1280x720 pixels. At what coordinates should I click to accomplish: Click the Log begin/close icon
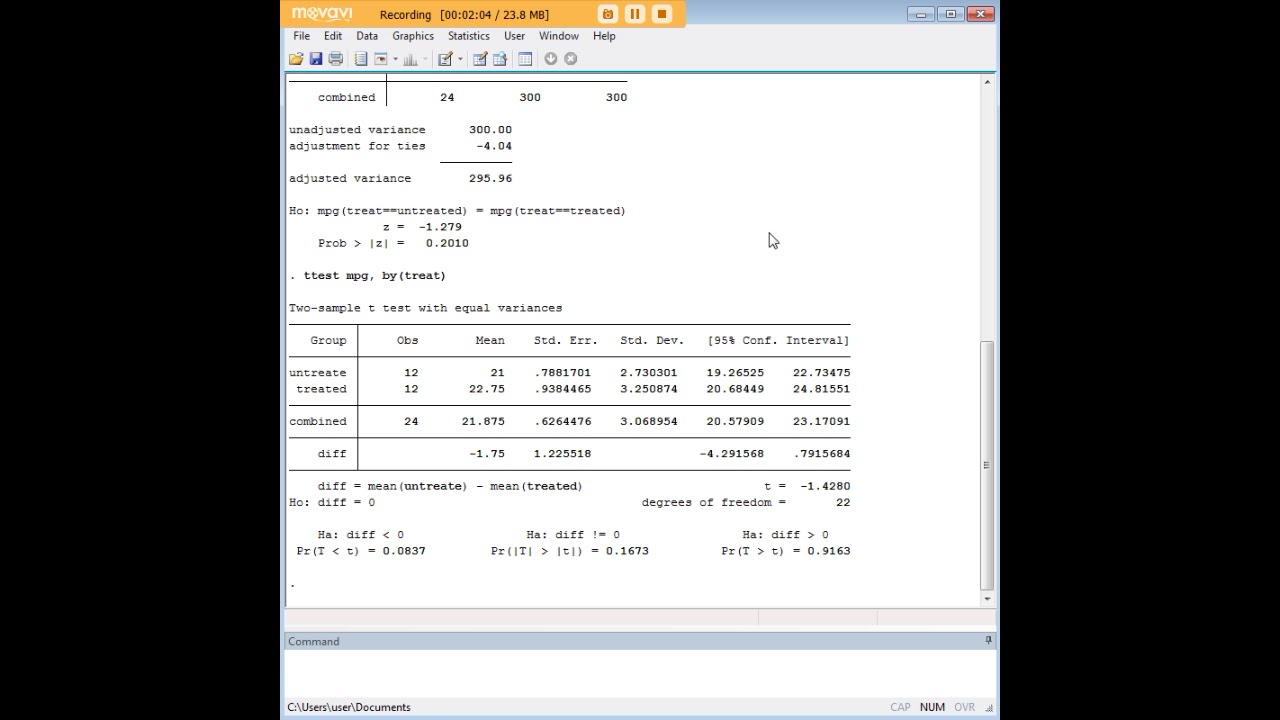click(361, 59)
